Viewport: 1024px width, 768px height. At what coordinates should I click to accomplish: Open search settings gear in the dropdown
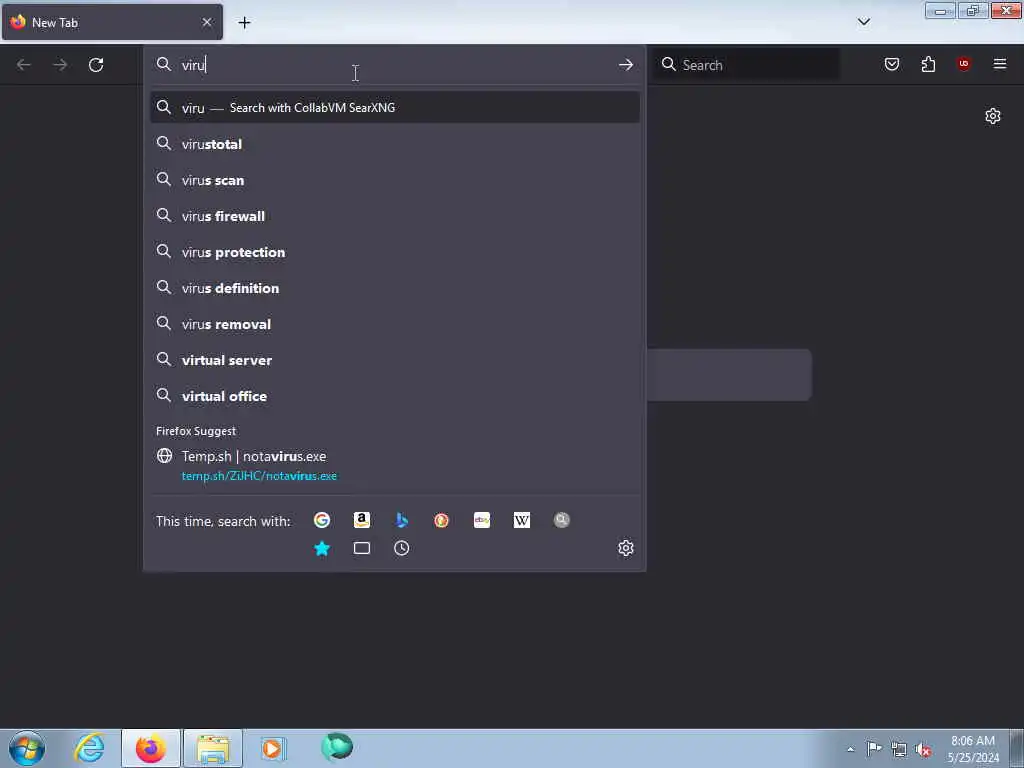[626, 548]
